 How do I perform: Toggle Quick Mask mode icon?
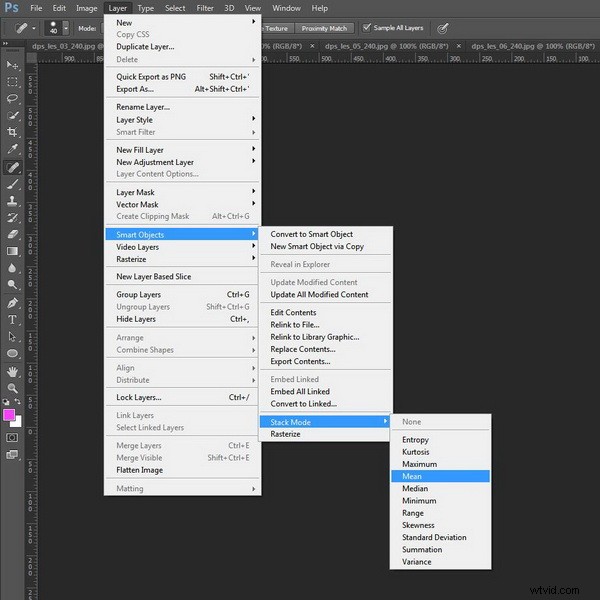pos(13,437)
